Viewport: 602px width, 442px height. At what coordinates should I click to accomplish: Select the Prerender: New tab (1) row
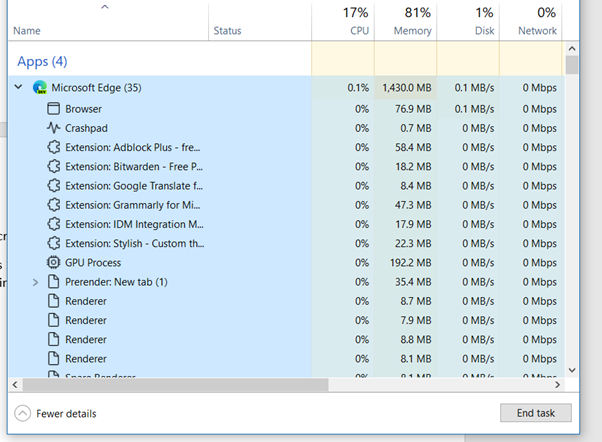coord(286,281)
